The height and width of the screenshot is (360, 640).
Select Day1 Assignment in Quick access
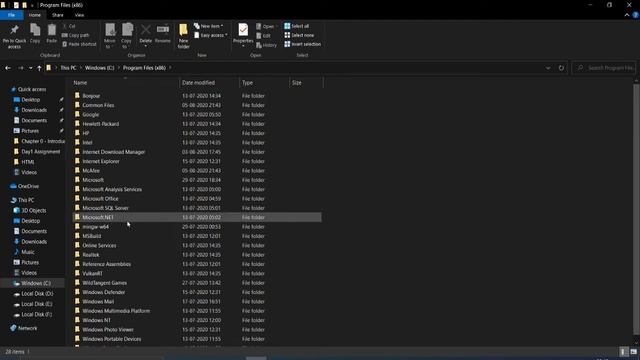tap(40, 151)
